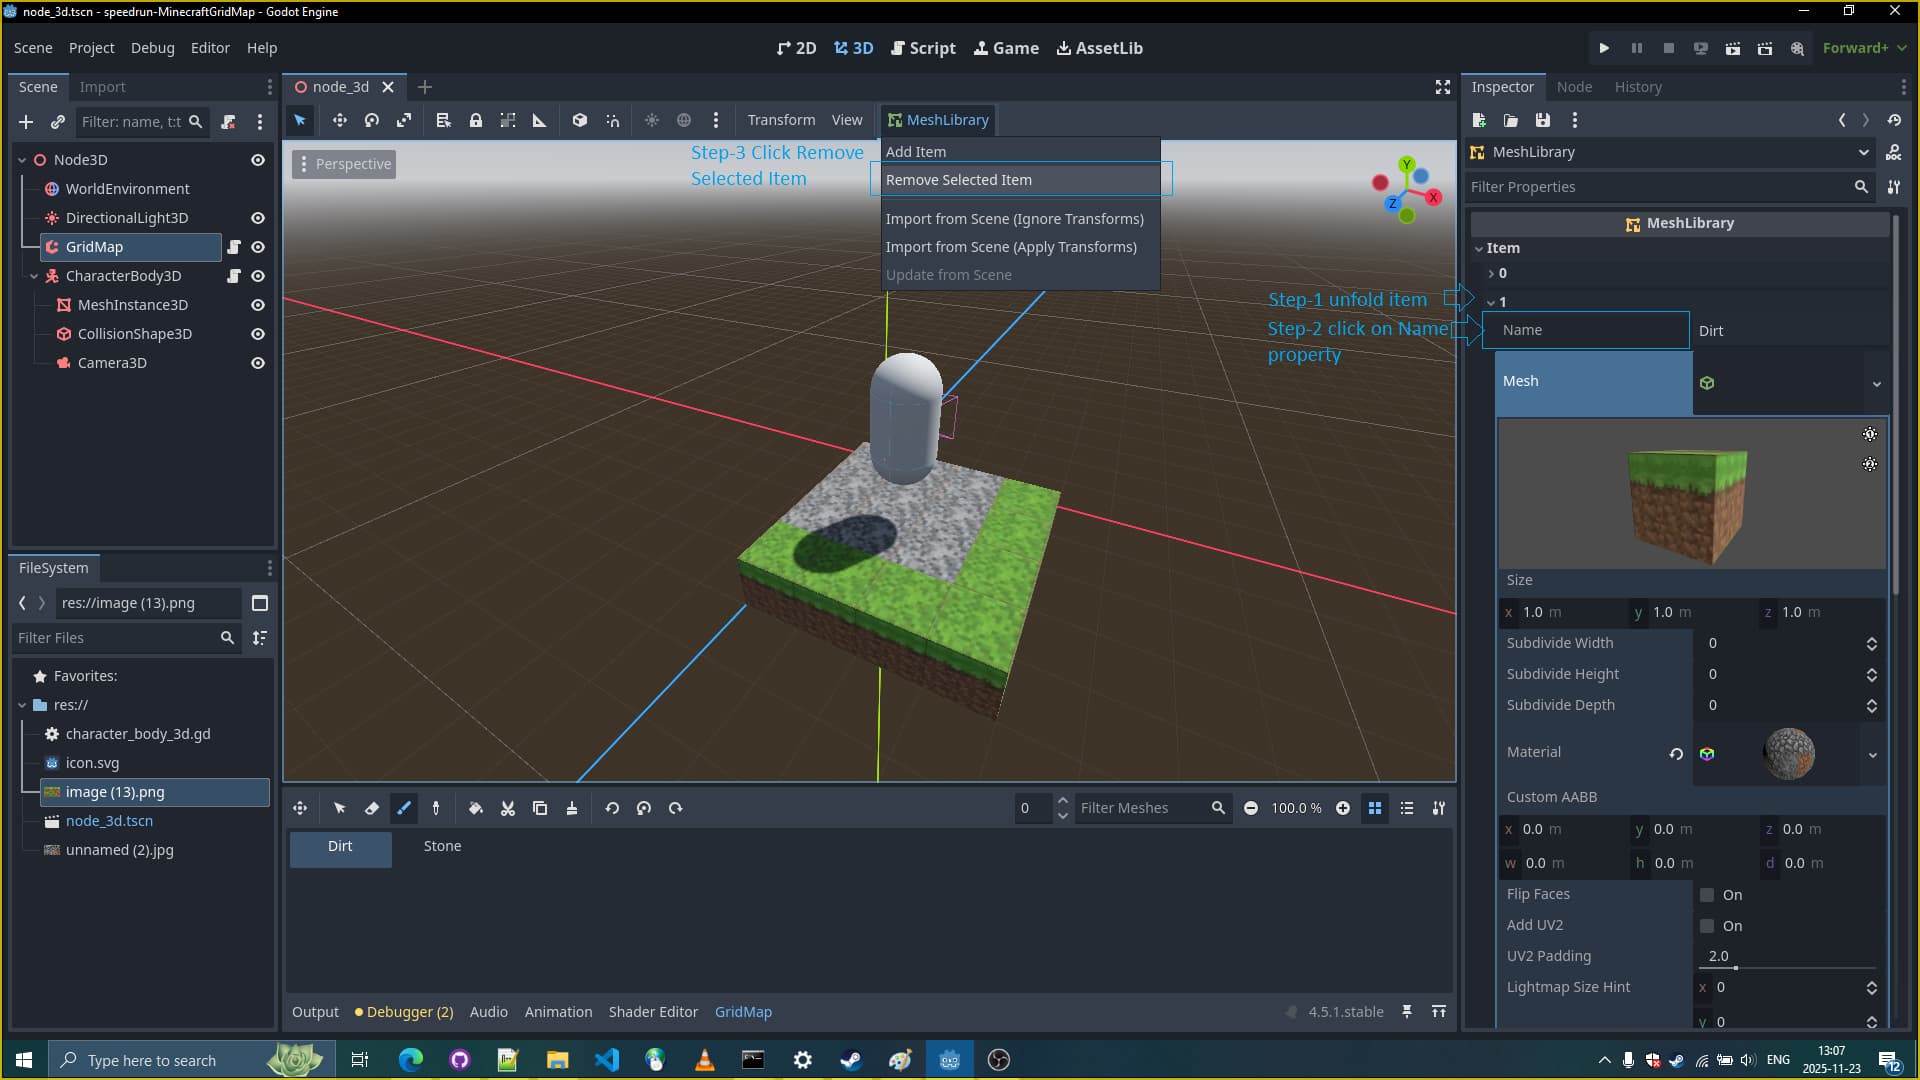The width and height of the screenshot is (1920, 1080).
Task: Expand item 0 in MeshLibrary
Action: (1491, 273)
